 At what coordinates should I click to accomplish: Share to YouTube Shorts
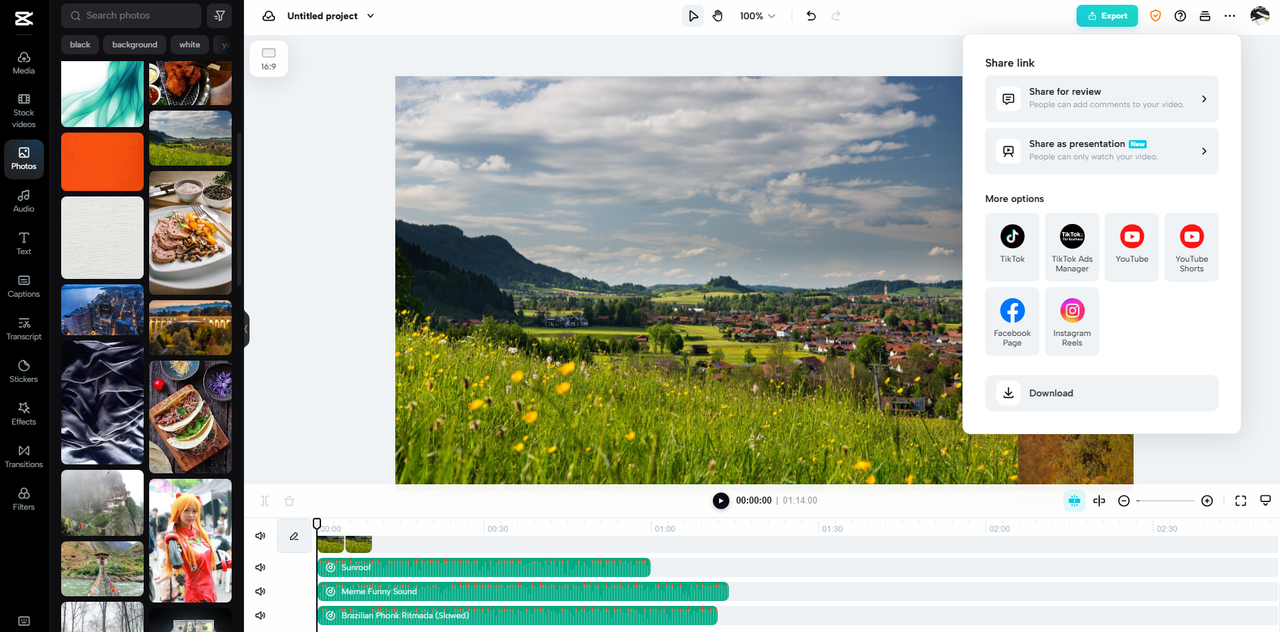coord(1192,247)
